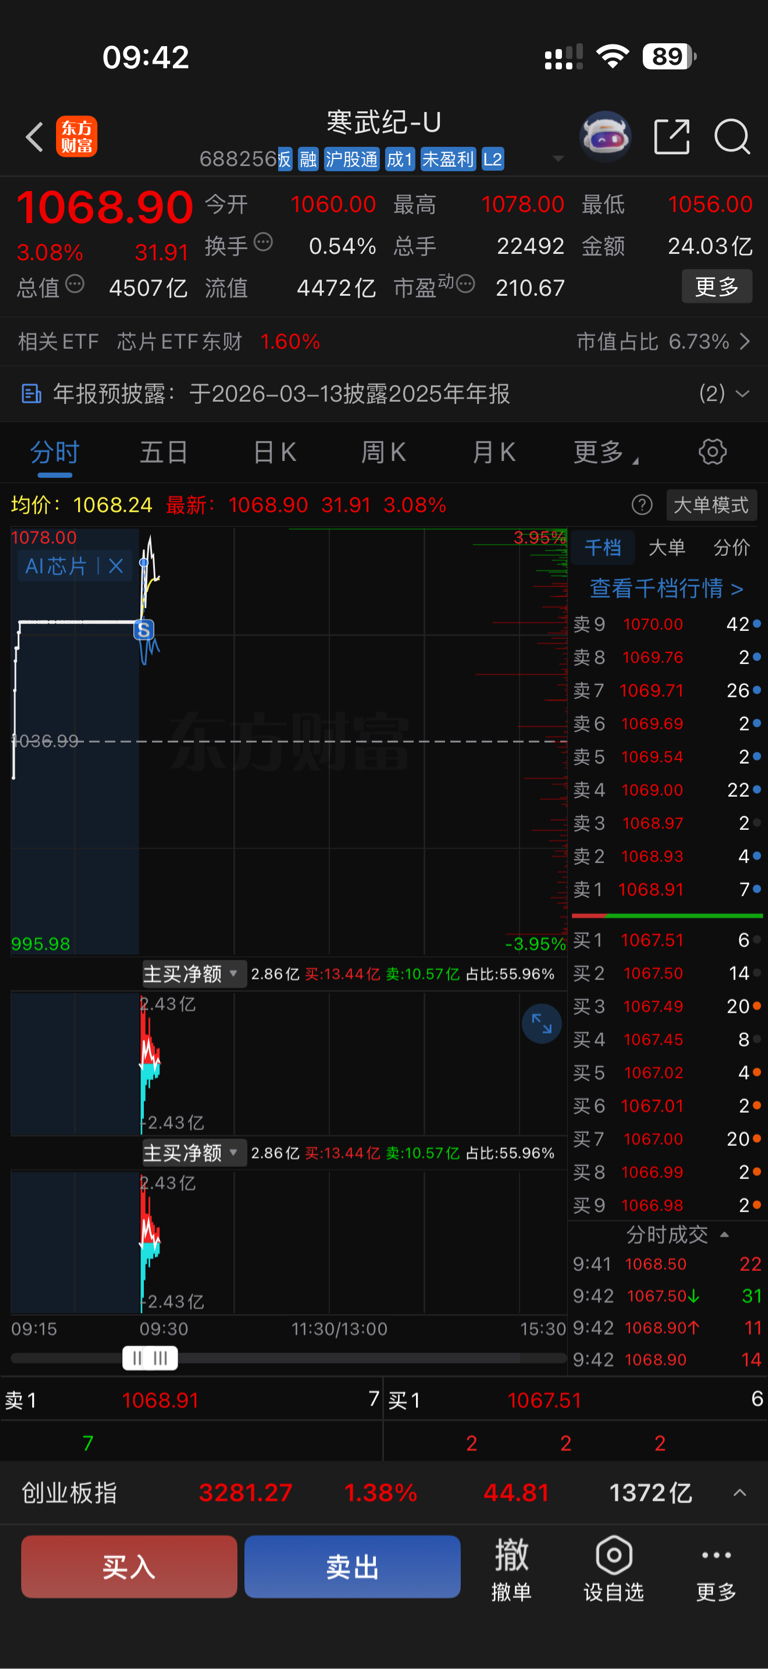Select the 千档 order book tab
The image size is (768, 1669).
click(603, 547)
